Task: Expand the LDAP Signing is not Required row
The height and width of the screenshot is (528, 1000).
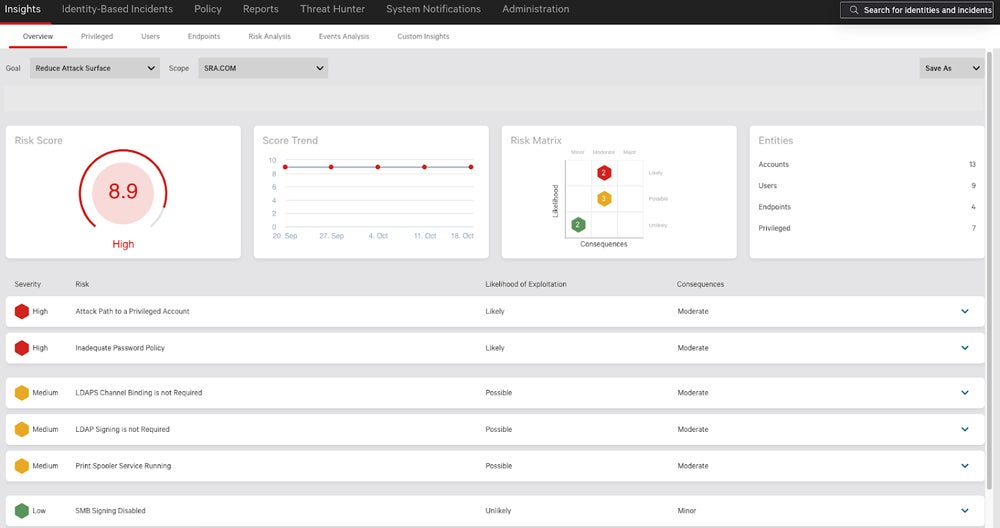Action: (x=965, y=430)
